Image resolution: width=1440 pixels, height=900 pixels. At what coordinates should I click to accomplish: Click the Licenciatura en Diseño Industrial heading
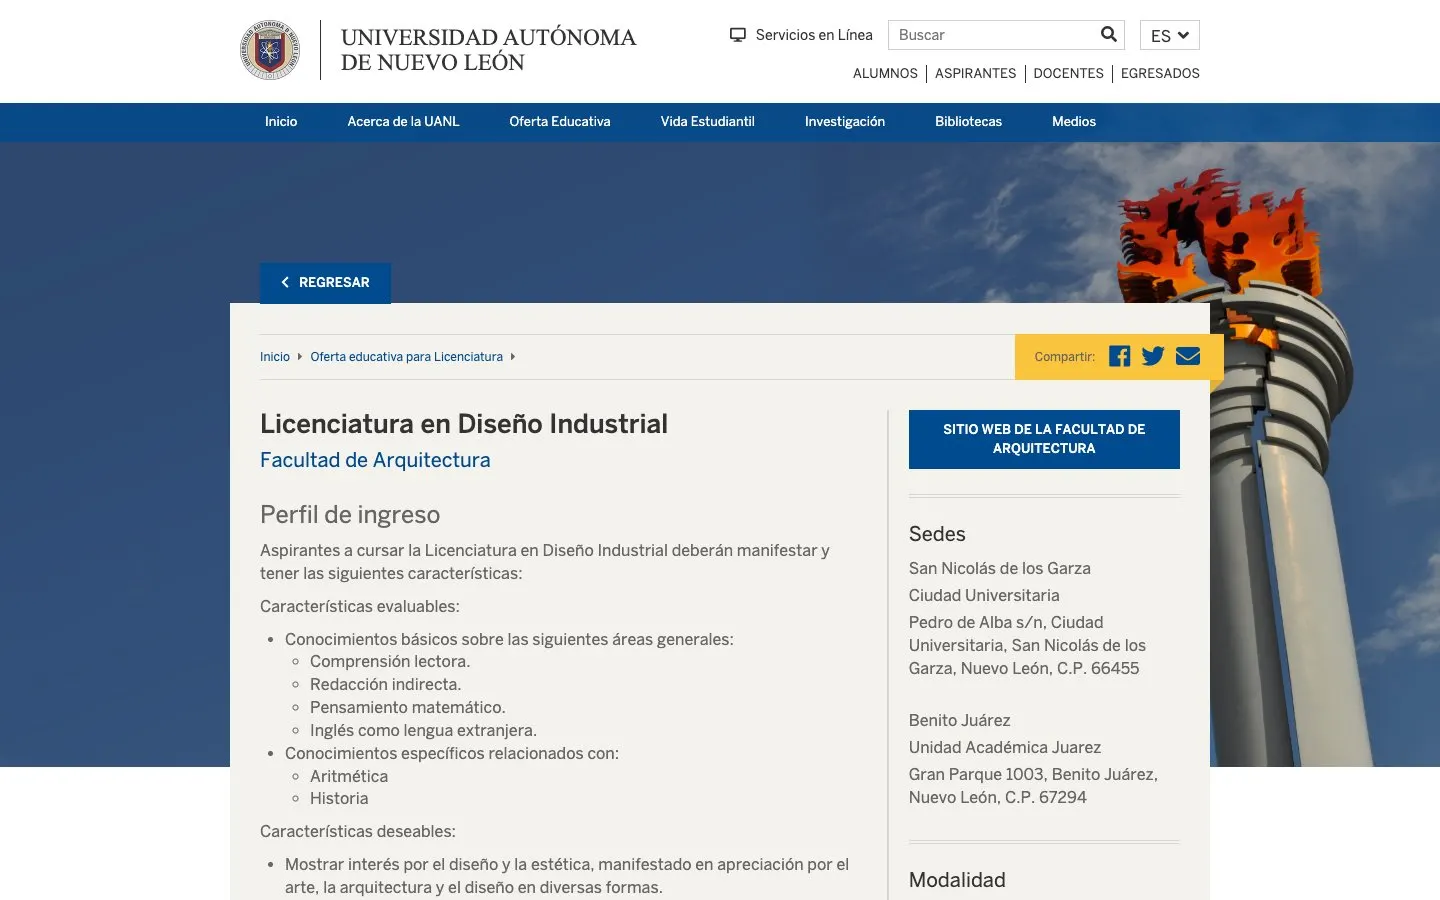pyautogui.click(x=464, y=424)
